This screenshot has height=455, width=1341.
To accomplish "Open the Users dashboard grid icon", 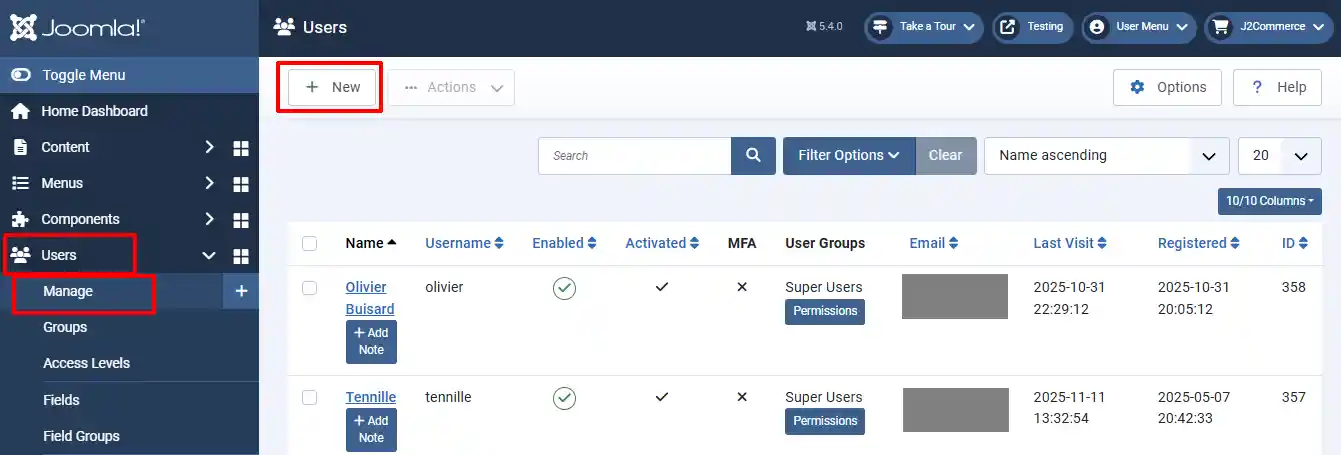I will (x=241, y=256).
